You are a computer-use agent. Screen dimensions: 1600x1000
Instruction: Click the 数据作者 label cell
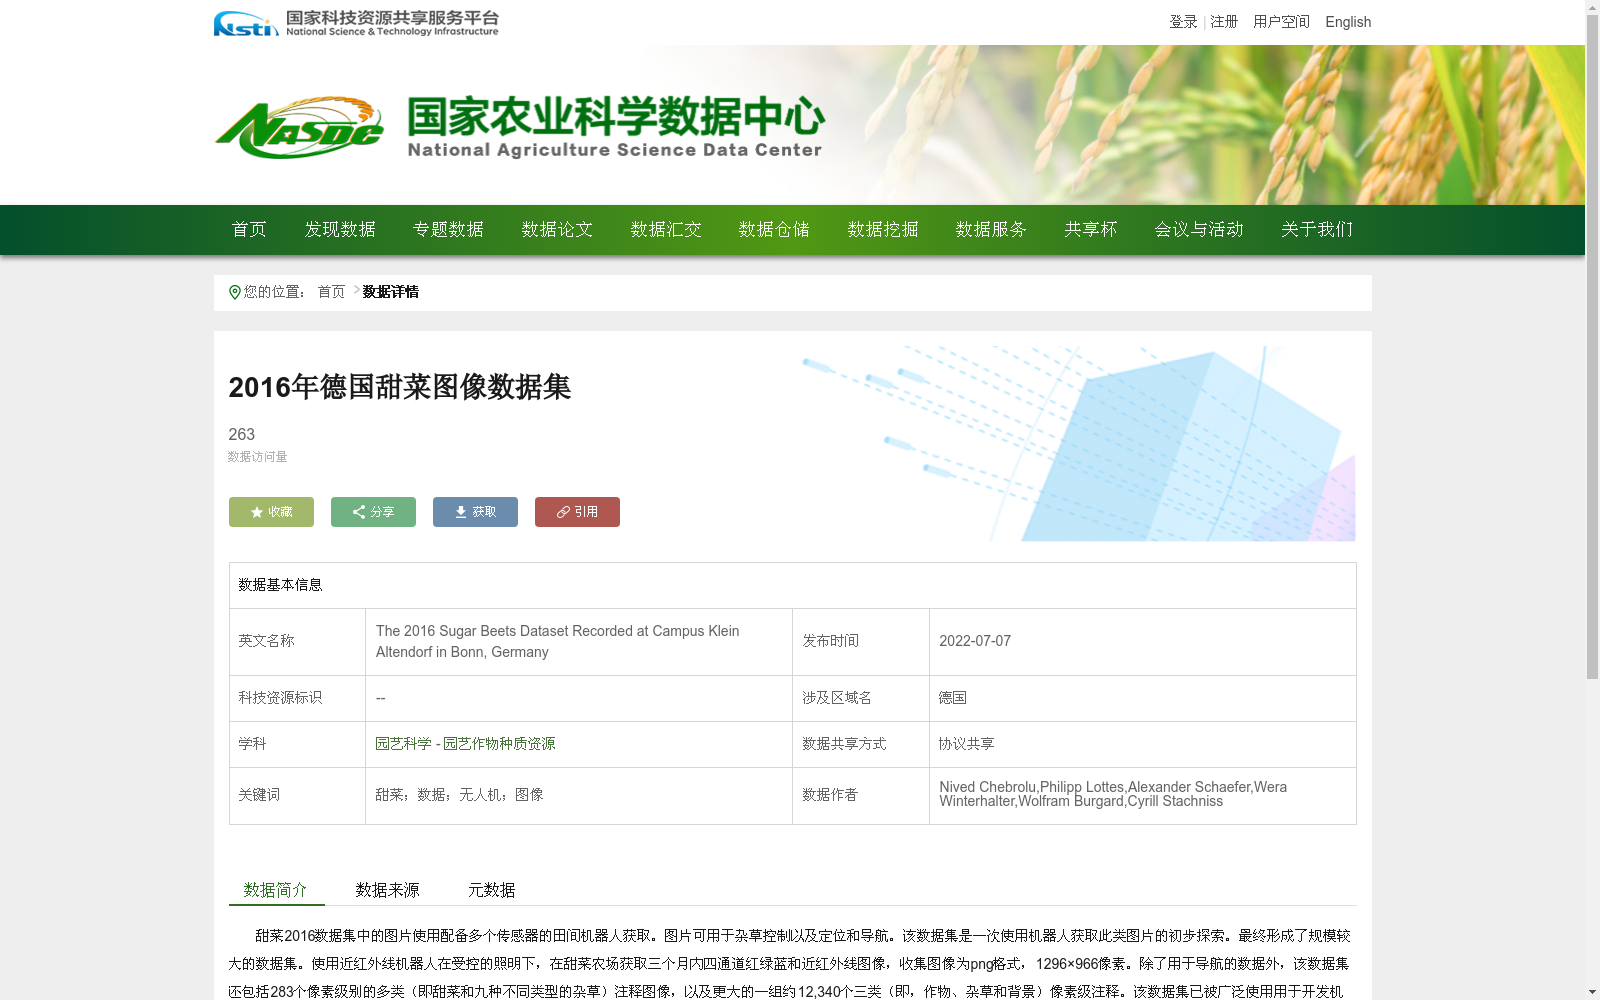(x=861, y=795)
